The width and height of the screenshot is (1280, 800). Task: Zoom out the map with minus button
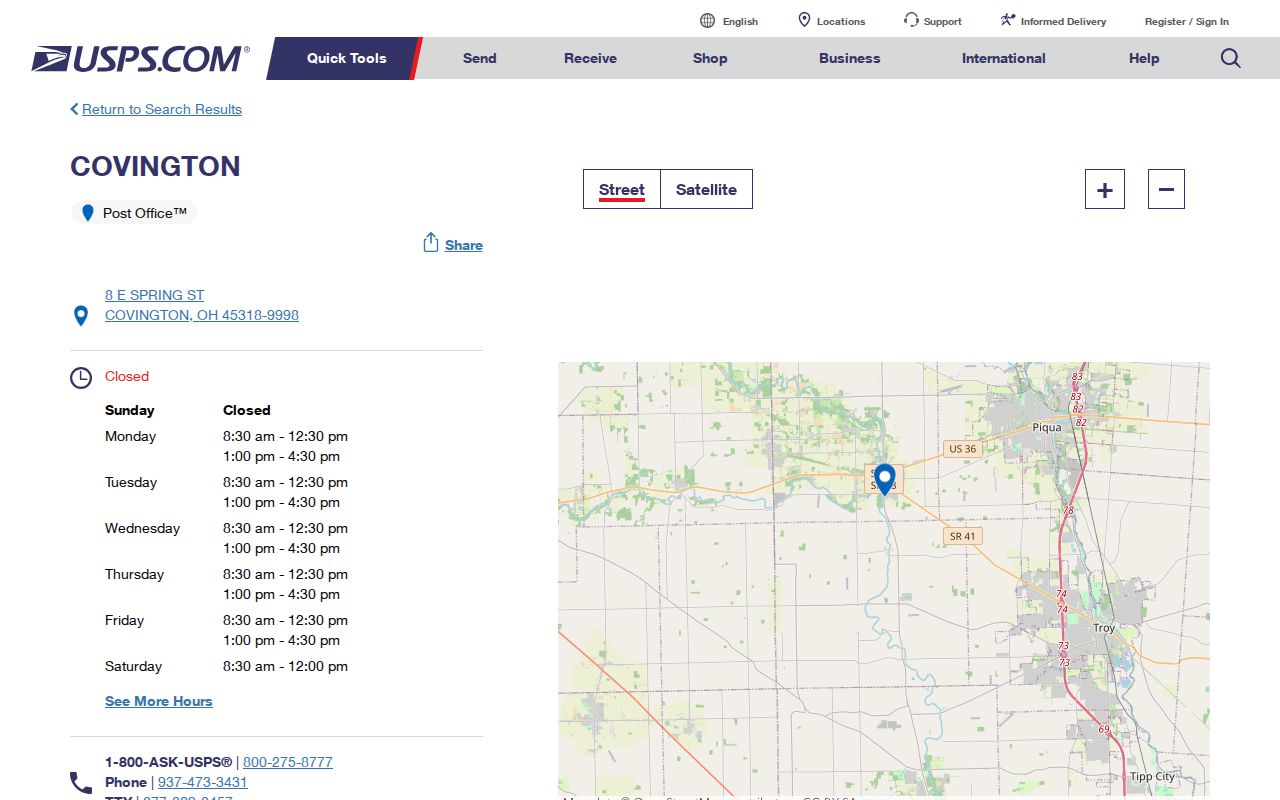[x=1166, y=189]
